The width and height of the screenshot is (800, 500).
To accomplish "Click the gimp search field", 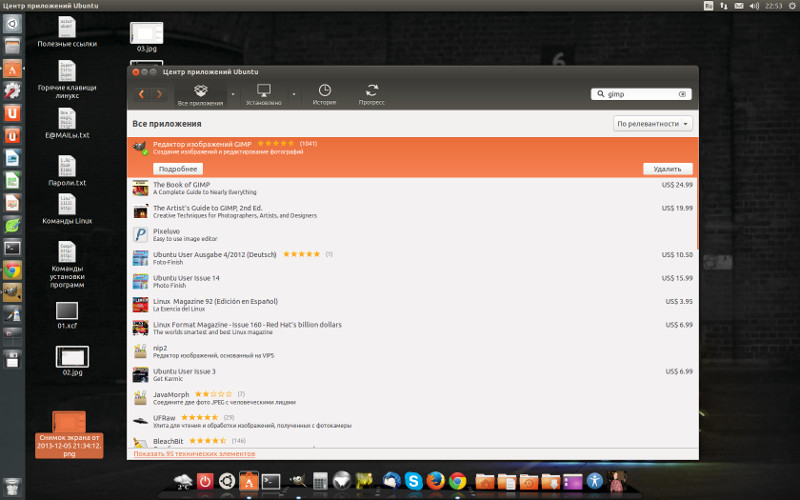I will click(641, 94).
